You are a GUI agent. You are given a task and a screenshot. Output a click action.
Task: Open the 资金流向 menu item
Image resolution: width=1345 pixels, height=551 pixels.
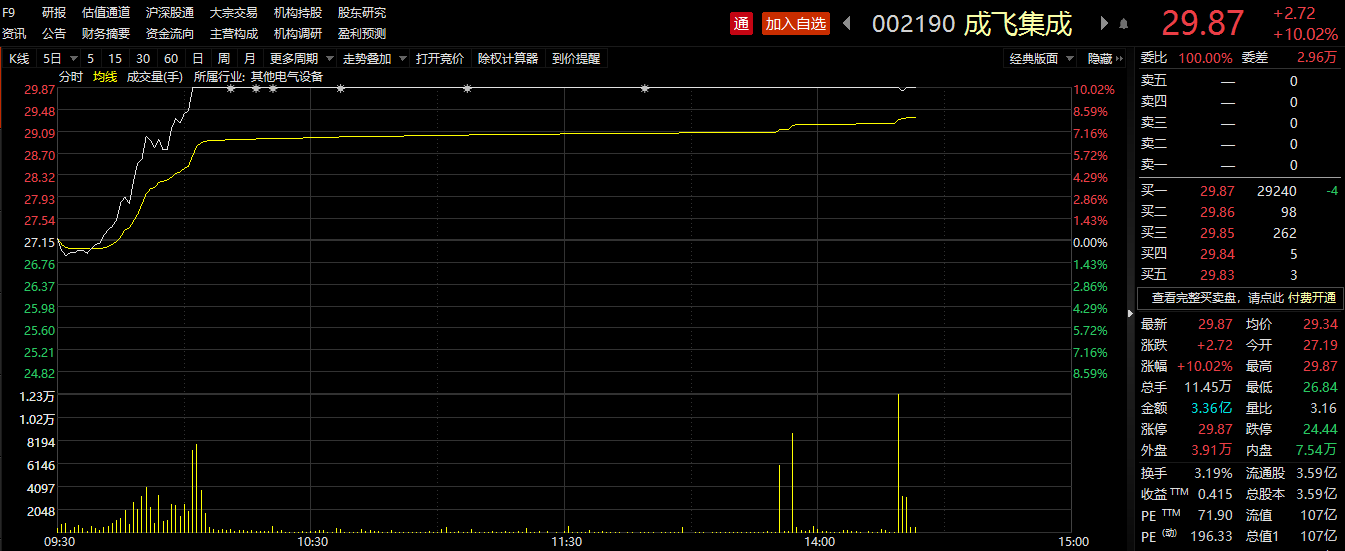click(170, 33)
